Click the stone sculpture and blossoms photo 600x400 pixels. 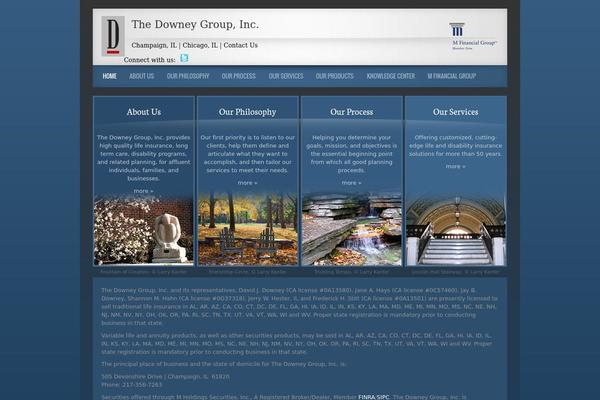pyautogui.click(x=144, y=230)
